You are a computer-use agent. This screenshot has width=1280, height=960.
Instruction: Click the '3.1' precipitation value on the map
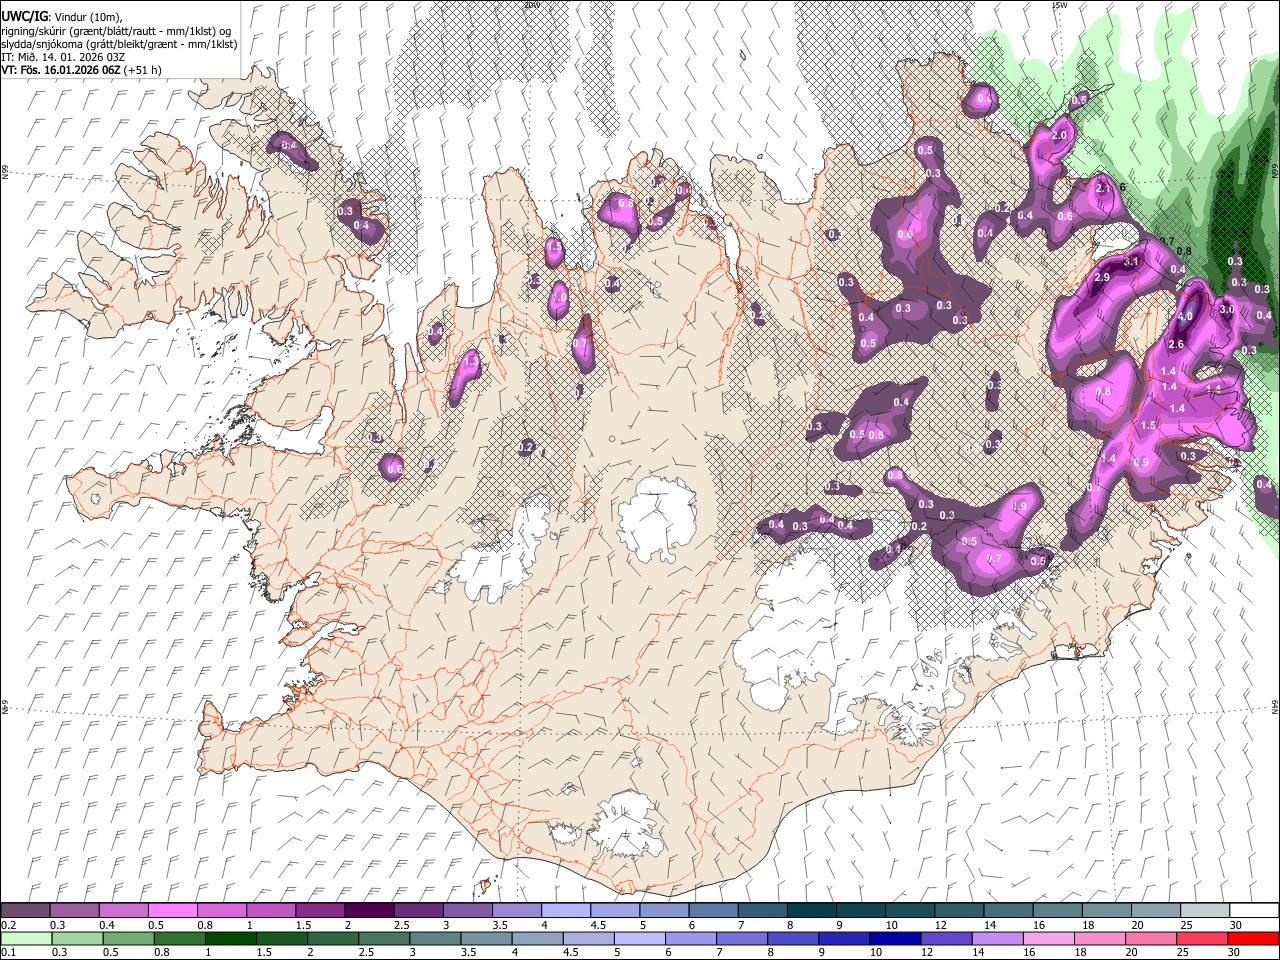1132,261
